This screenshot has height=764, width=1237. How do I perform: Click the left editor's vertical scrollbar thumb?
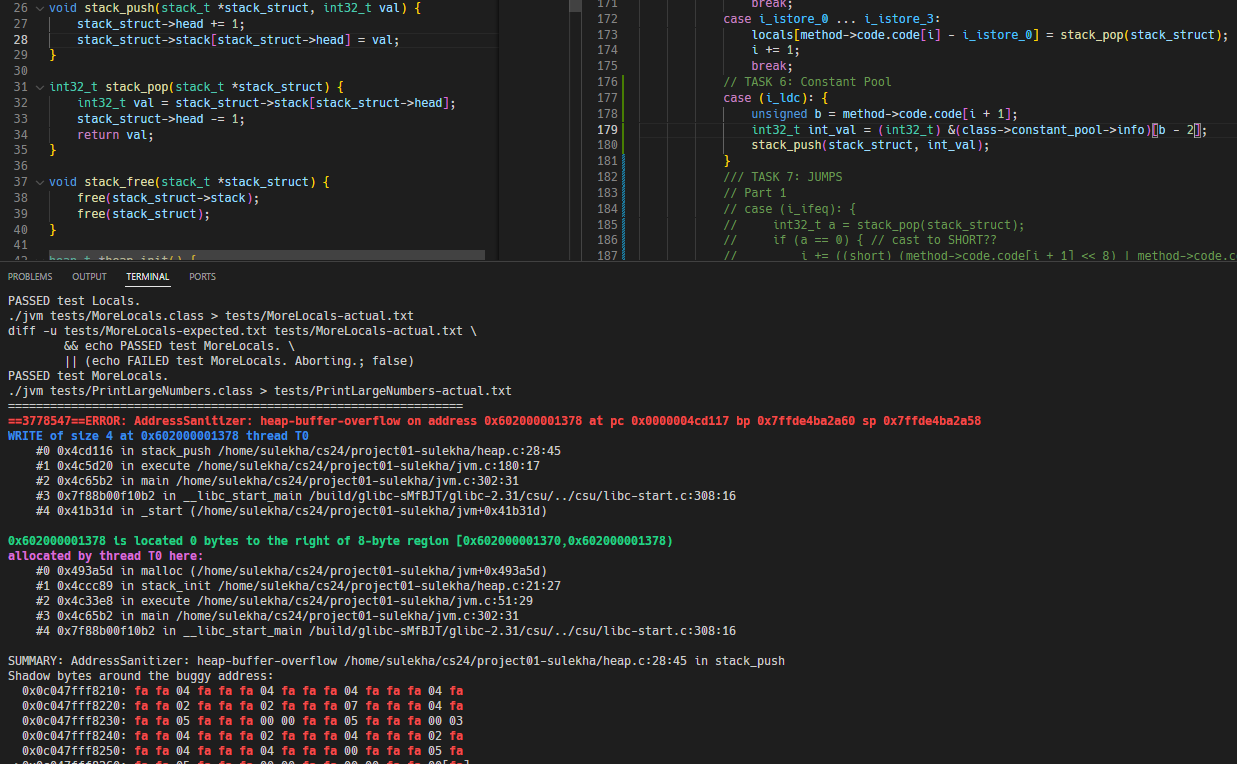point(575,5)
